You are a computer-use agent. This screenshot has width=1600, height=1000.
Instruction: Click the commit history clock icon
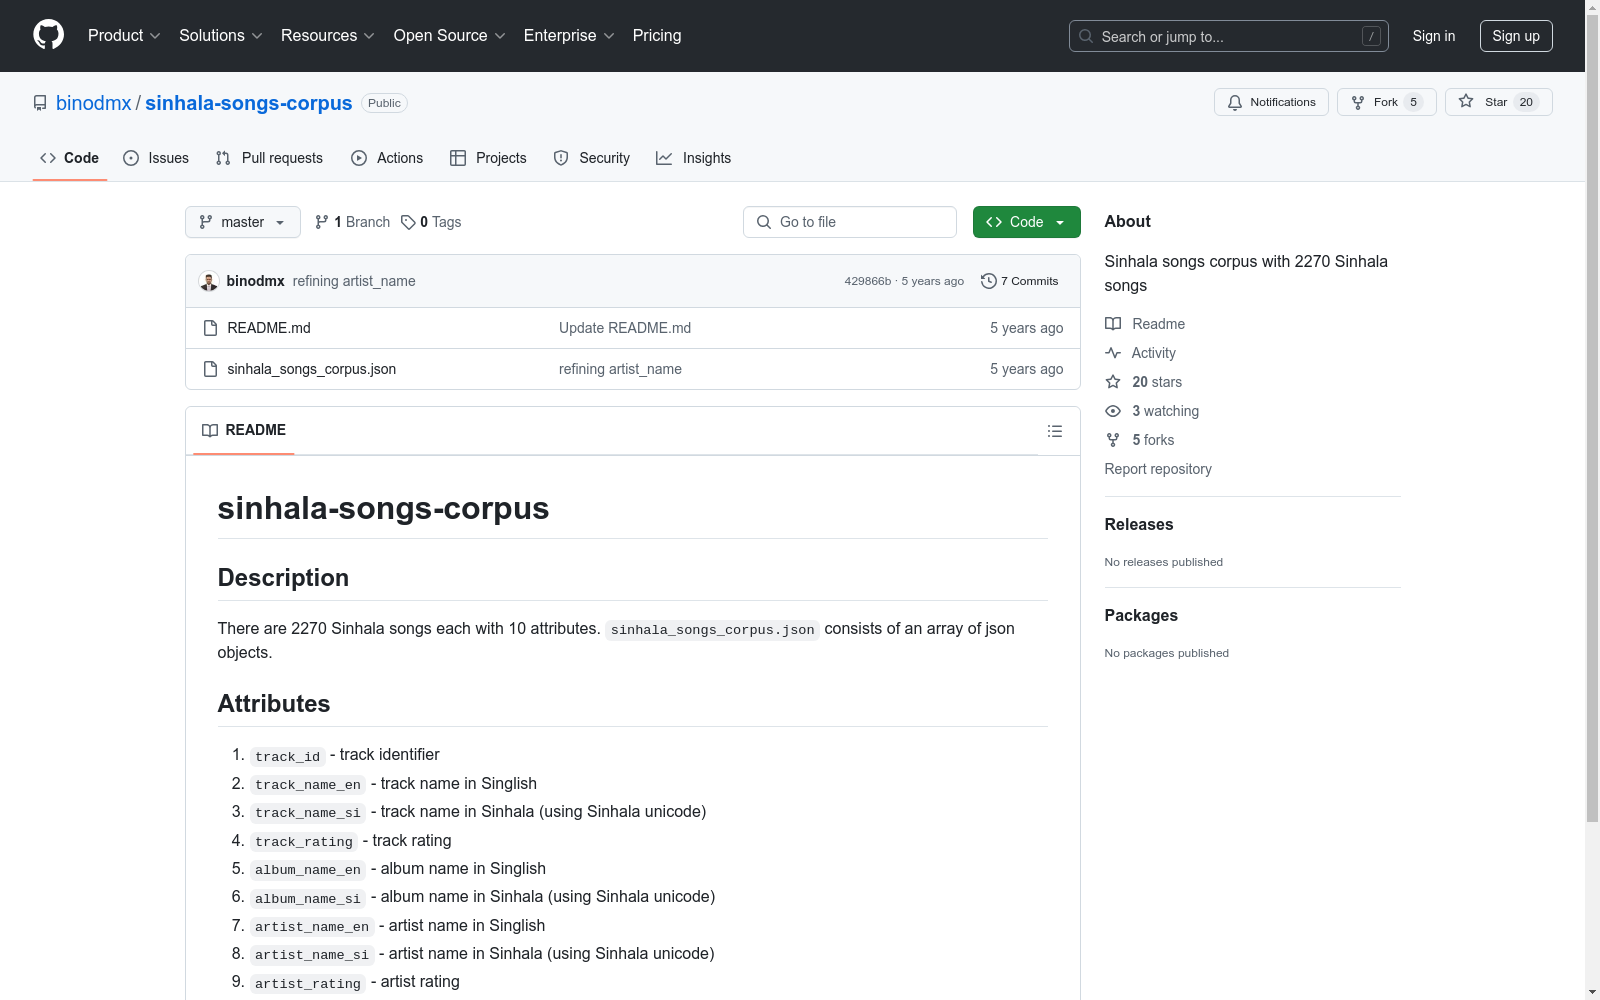[989, 281]
